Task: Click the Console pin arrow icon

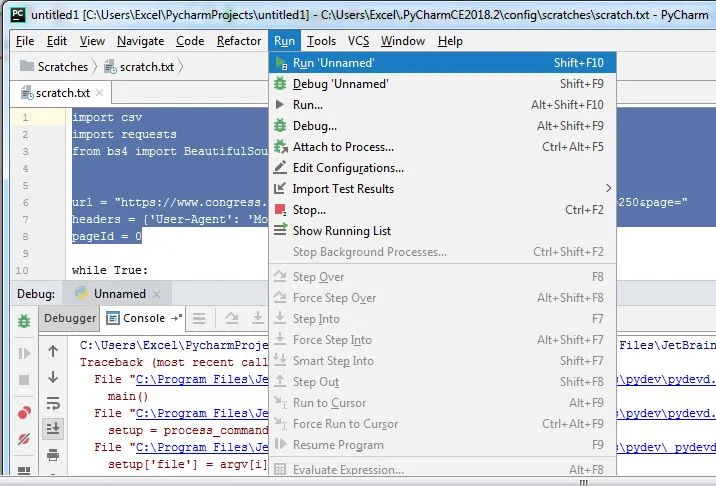Action: pyautogui.click(x=176, y=318)
